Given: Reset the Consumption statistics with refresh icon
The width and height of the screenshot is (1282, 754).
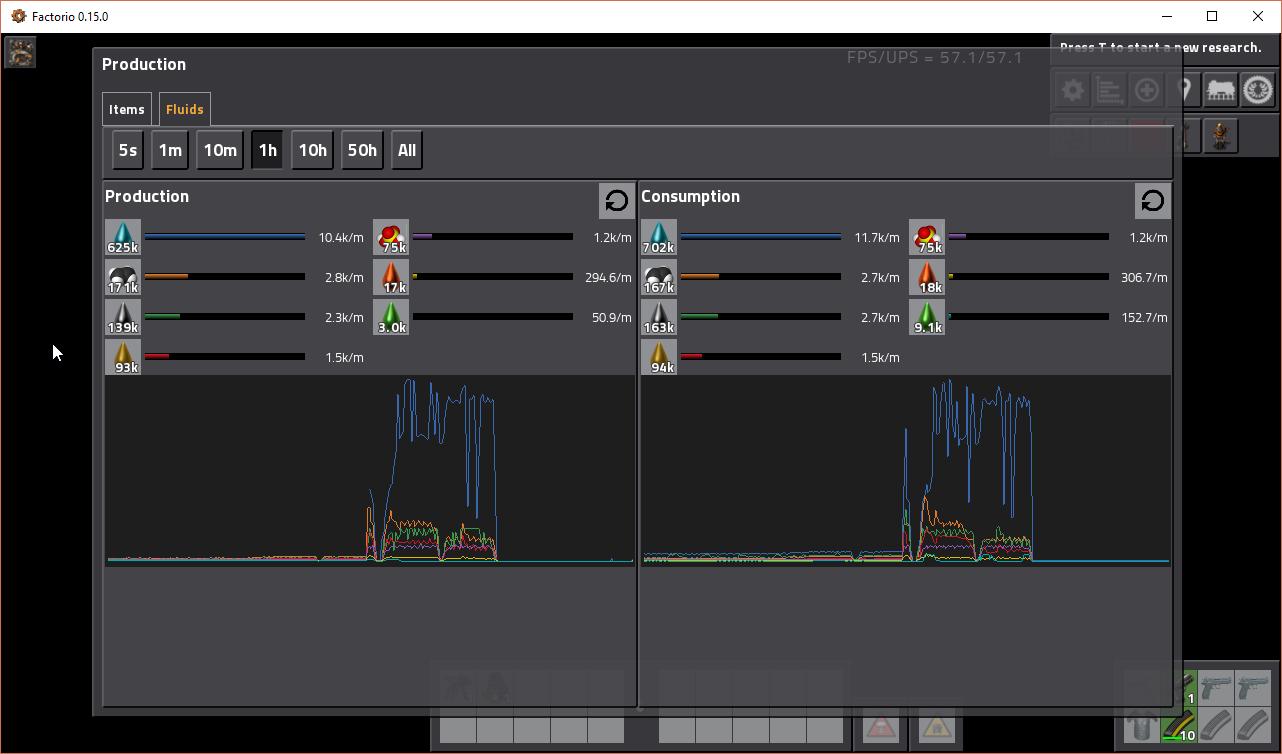Looking at the screenshot, I should pos(1153,201).
